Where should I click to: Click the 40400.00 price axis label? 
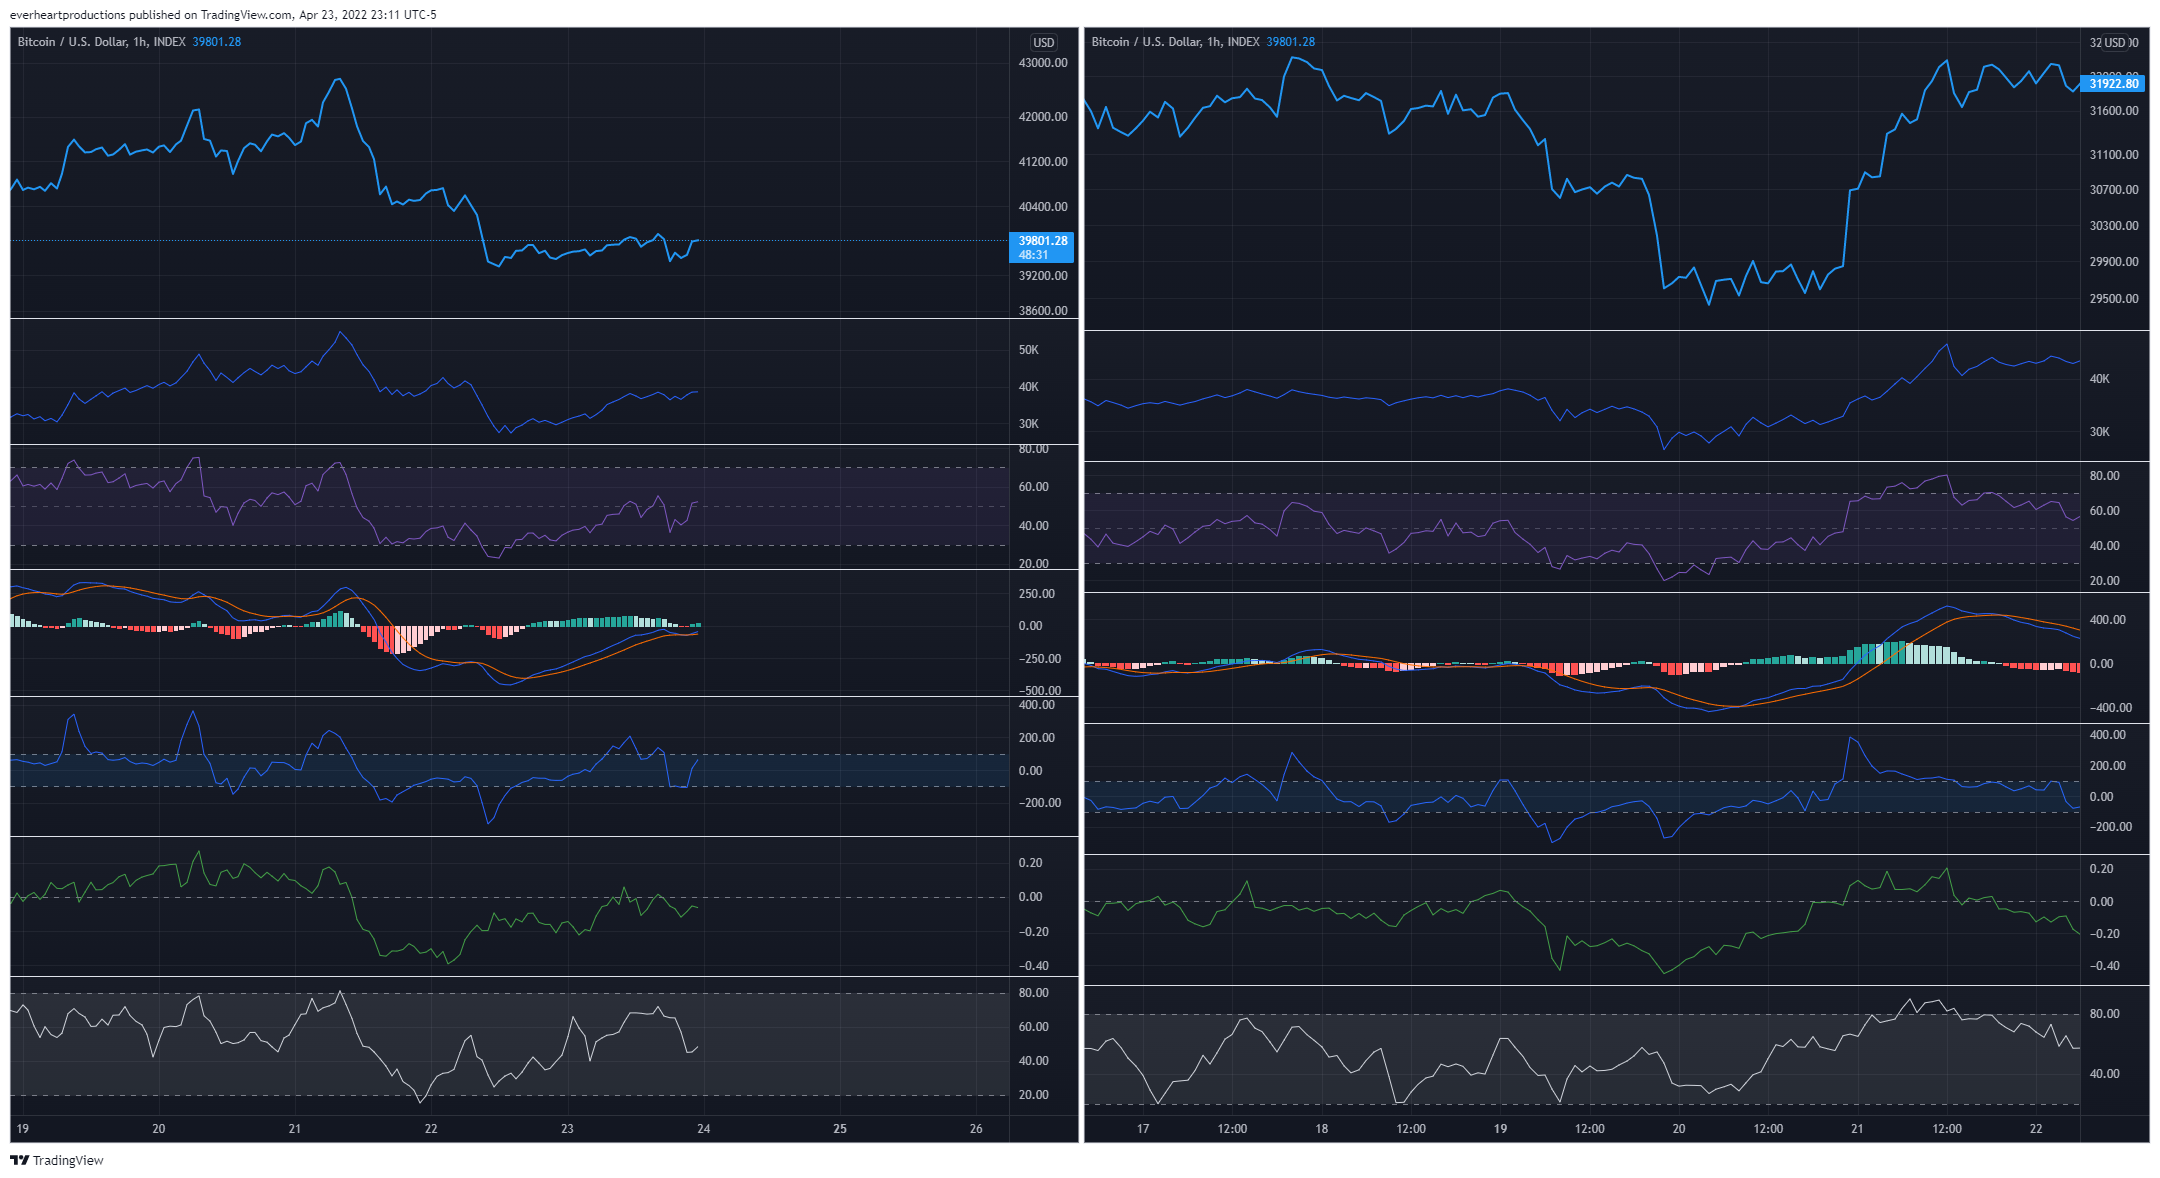point(1043,207)
